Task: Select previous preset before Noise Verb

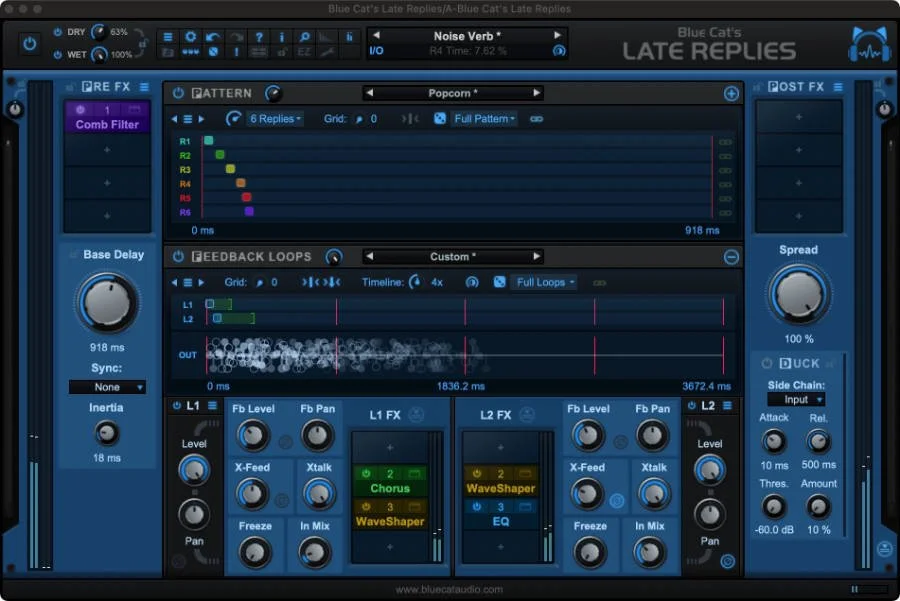Action: pos(377,35)
